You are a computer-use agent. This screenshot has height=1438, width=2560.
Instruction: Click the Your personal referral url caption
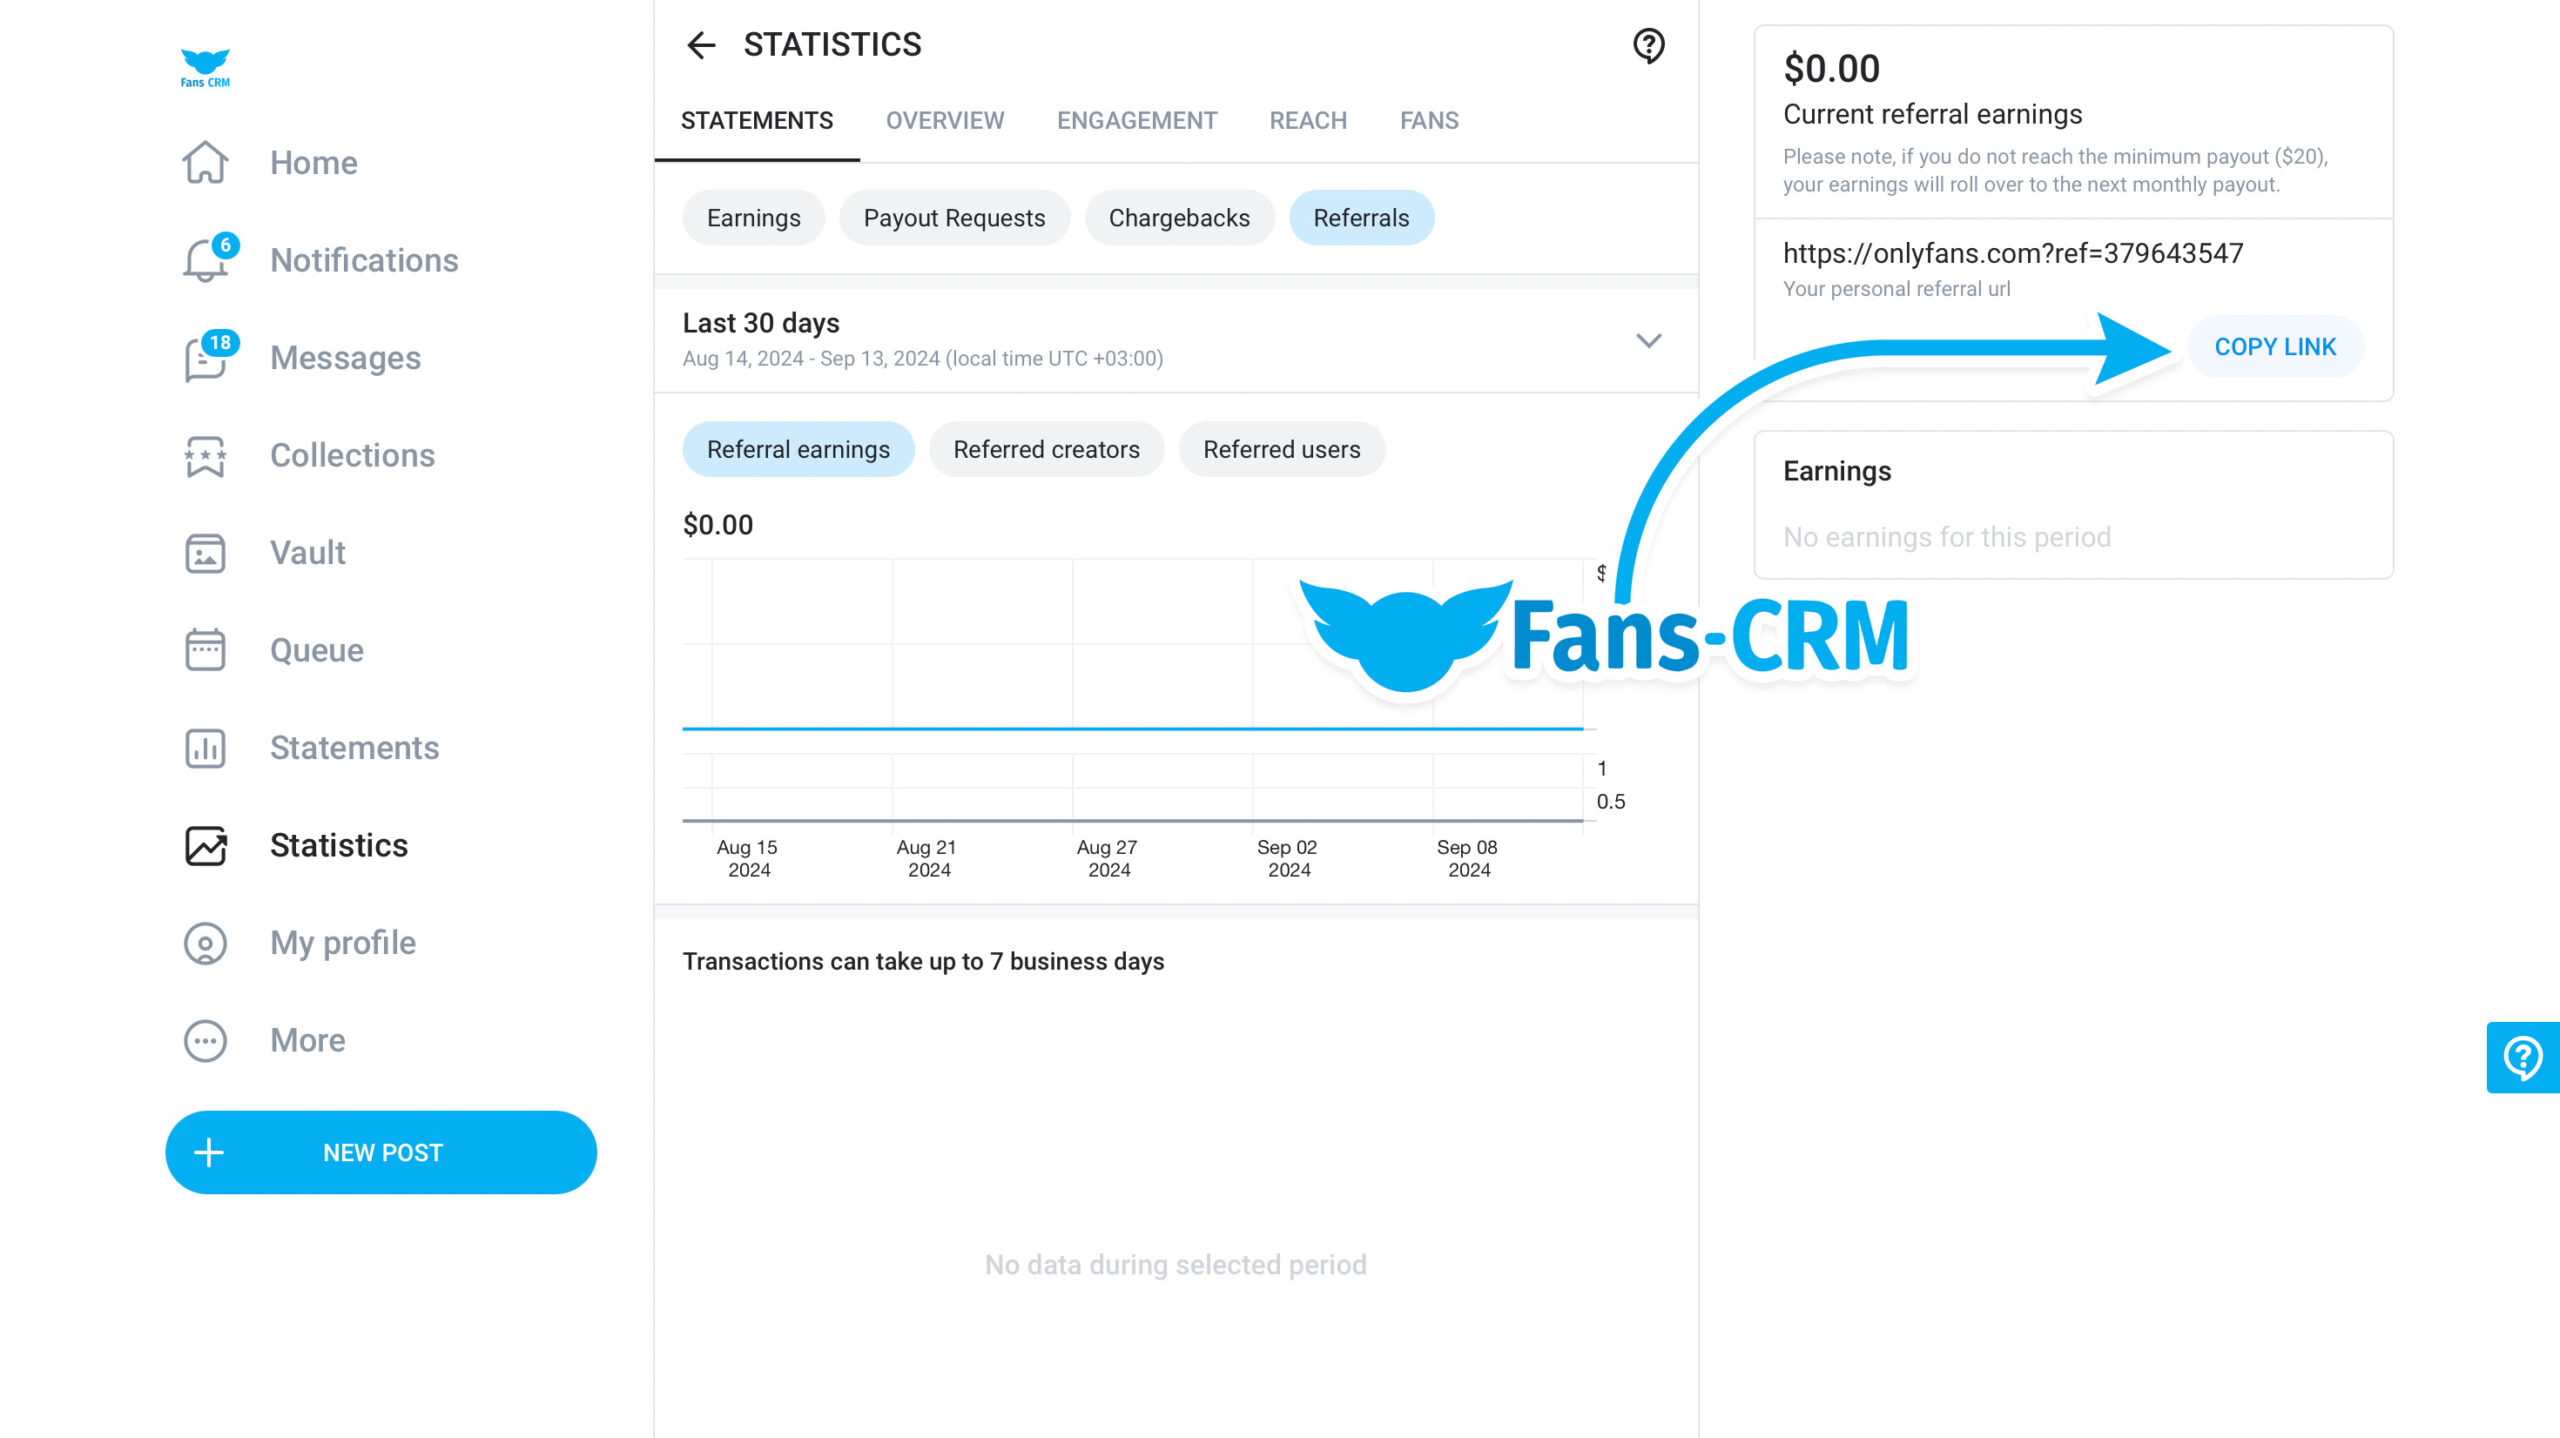click(x=1896, y=289)
